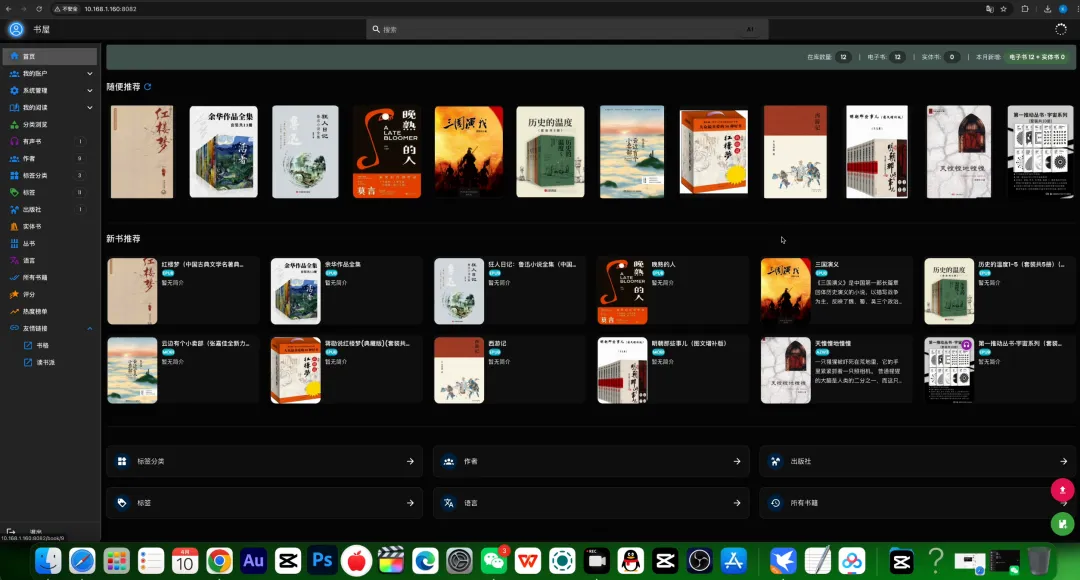Open 丛书 series item in sidebar
Viewport: 1080px width, 580px height.
(x=50, y=243)
